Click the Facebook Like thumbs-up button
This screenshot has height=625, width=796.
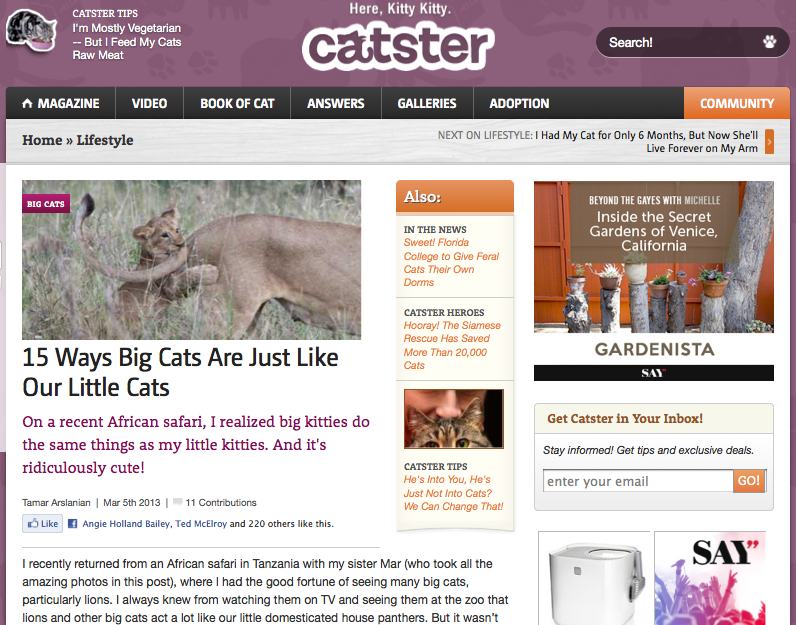point(42,523)
